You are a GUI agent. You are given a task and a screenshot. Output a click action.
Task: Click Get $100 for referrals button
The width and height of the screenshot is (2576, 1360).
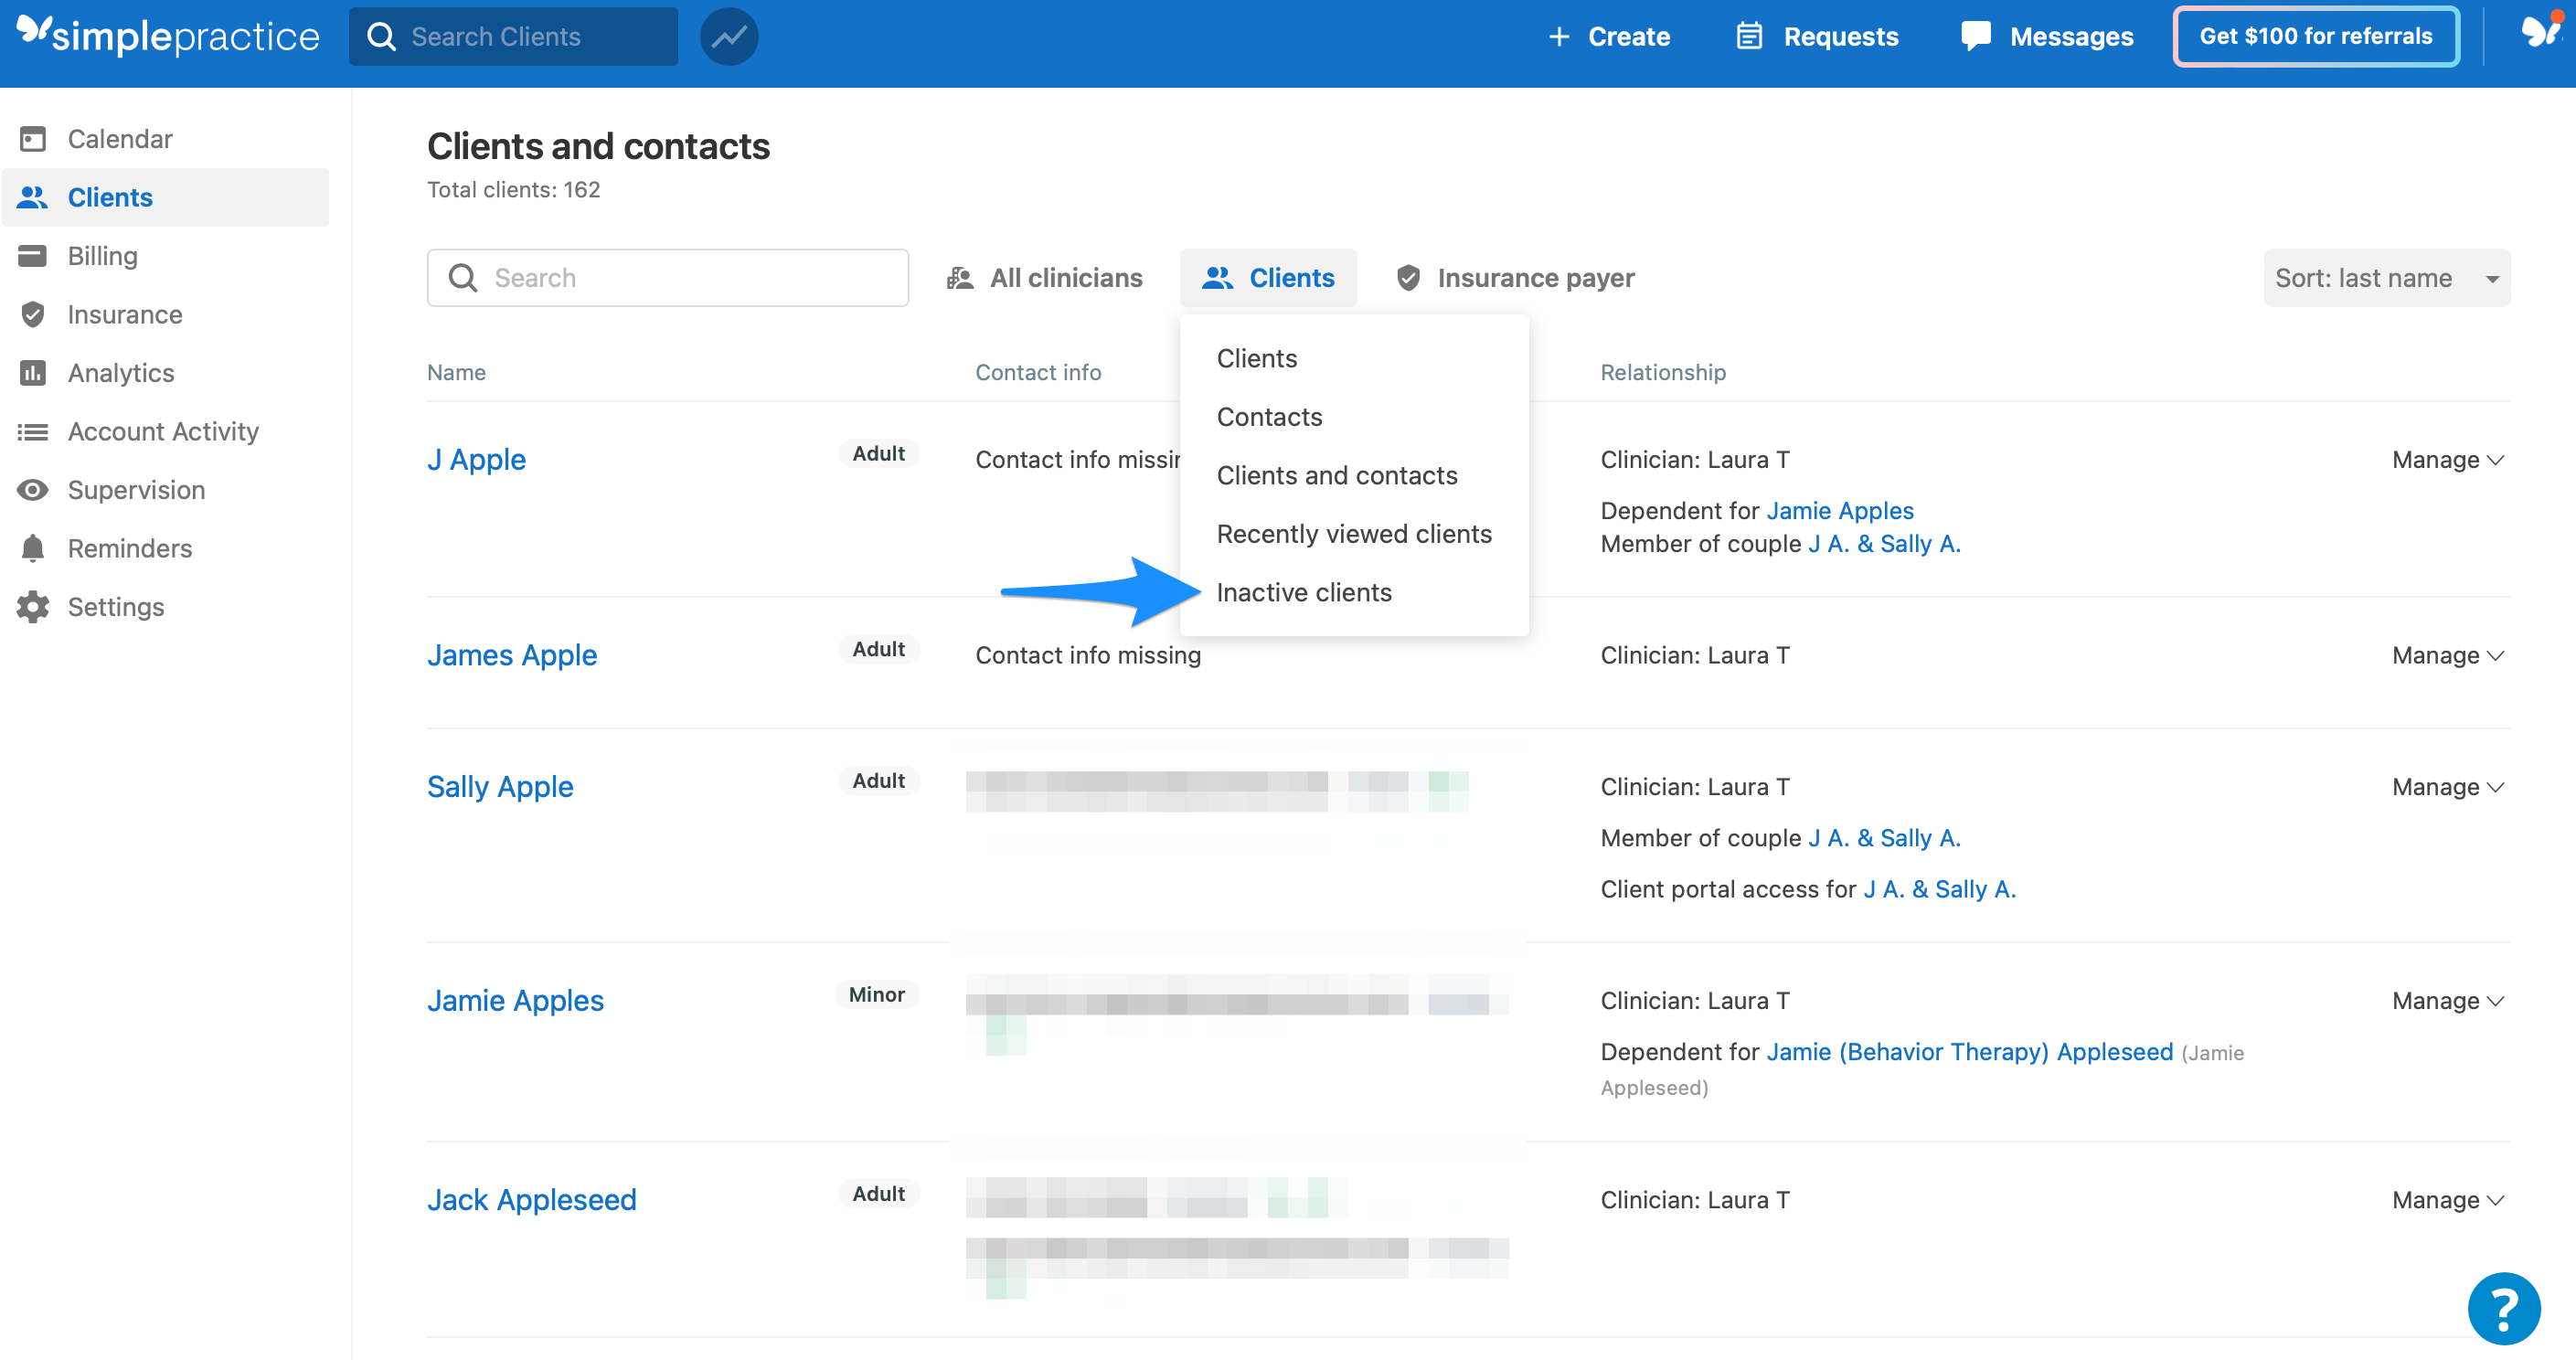click(2315, 36)
